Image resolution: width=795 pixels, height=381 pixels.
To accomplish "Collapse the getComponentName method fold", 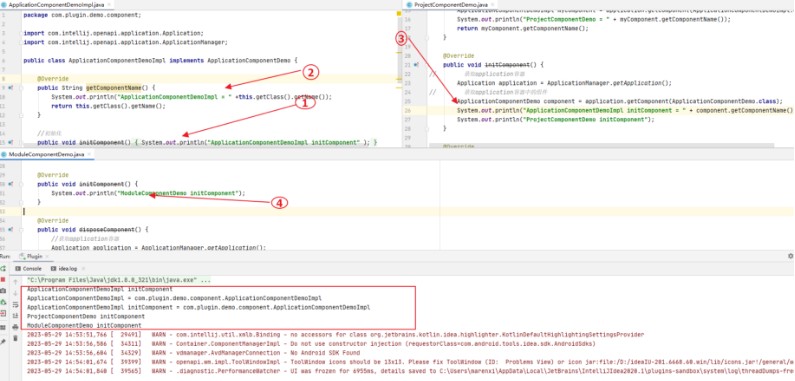I will [21, 88].
